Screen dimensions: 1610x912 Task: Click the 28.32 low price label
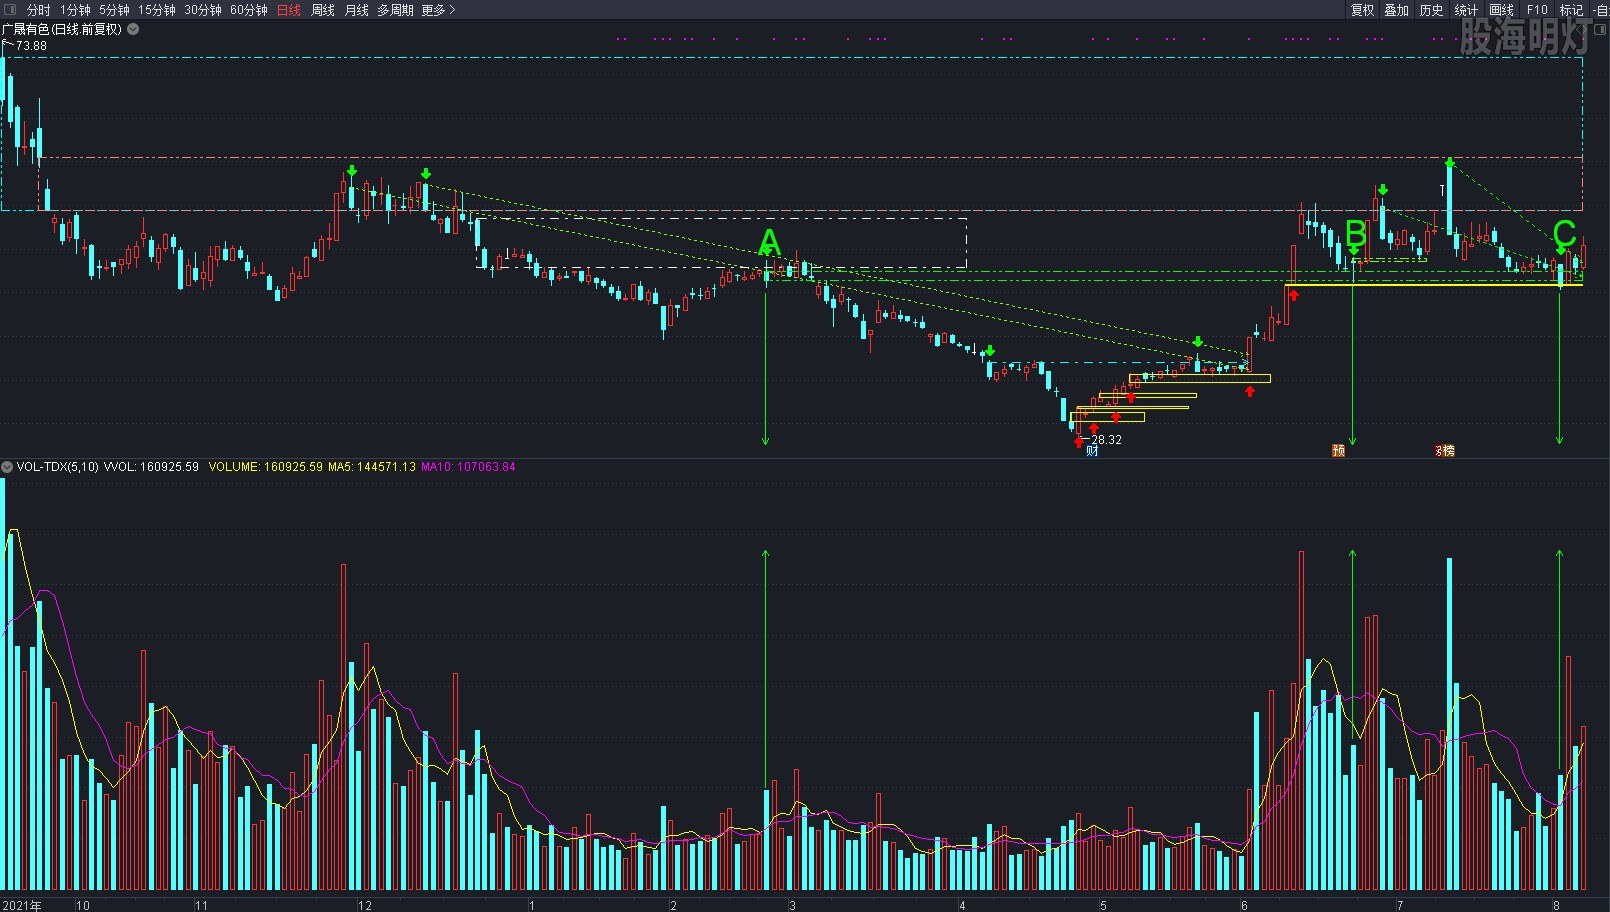pos(1106,440)
